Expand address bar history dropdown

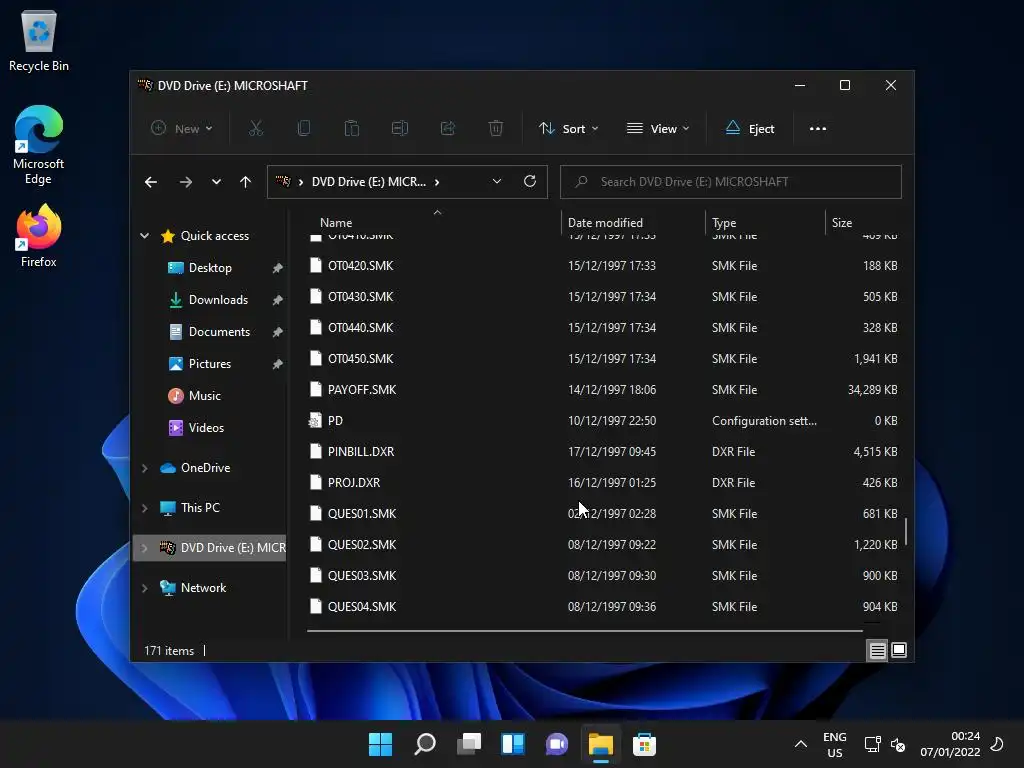click(x=497, y=182)
